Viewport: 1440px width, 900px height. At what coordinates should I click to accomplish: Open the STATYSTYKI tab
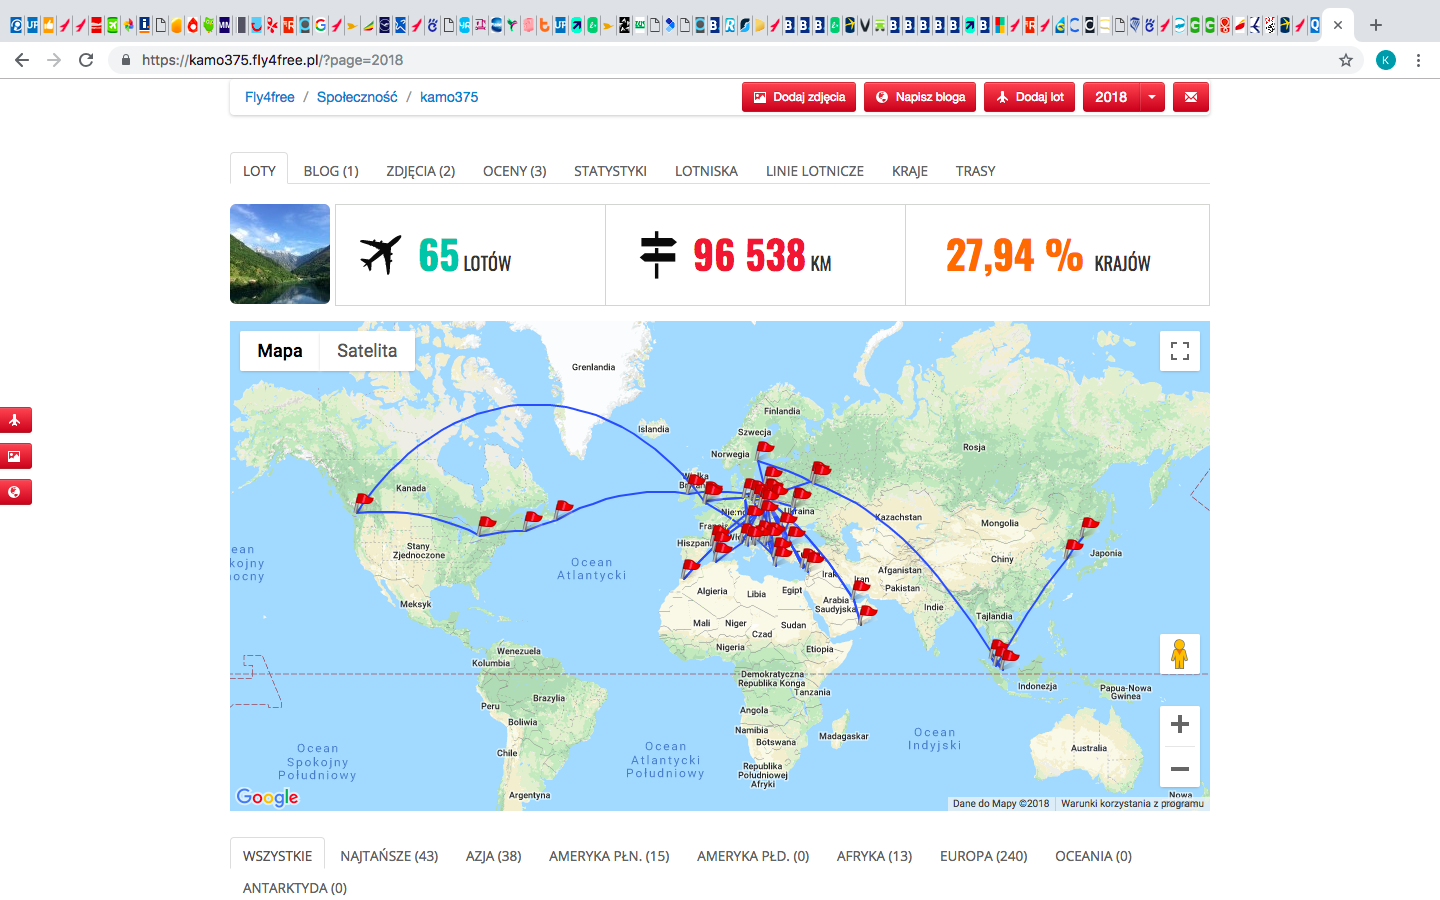(610, 171)
